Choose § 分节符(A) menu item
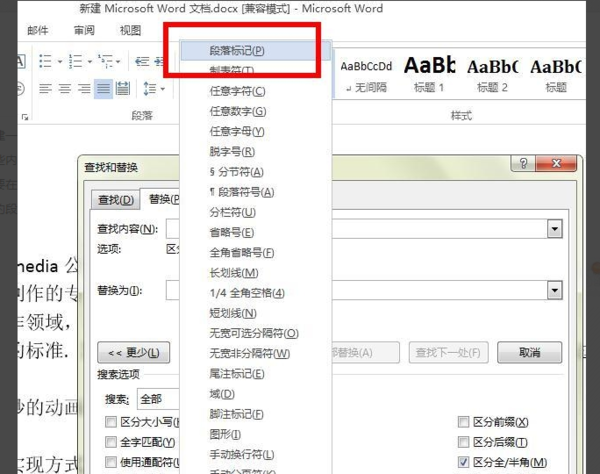 click(x=256, y=172)
